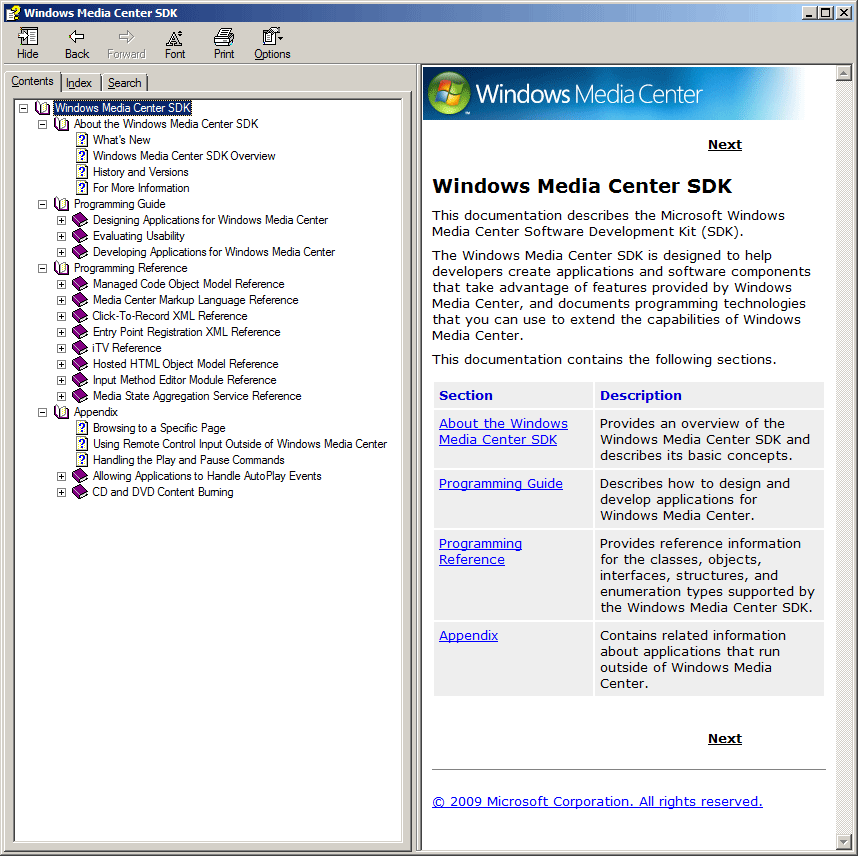Click the root book icon beside Windows Media Center SDK
This screenshot has width=858, height=856.
tap(43, 108)
